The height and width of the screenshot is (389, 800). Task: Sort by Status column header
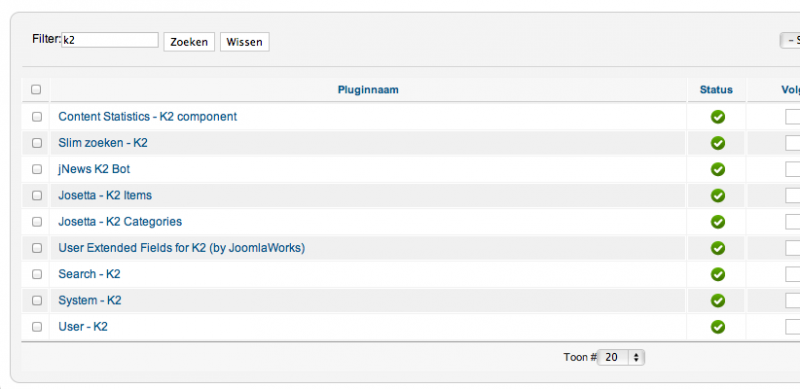tap(716, 90)
